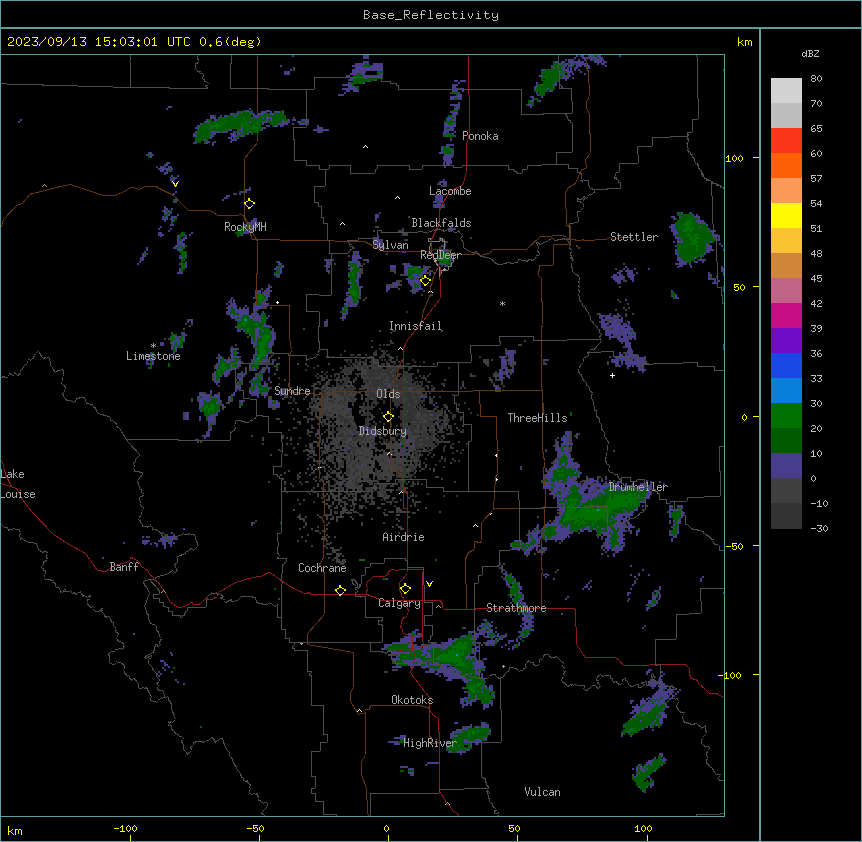Select the Didsbury label

pos(383,431)
